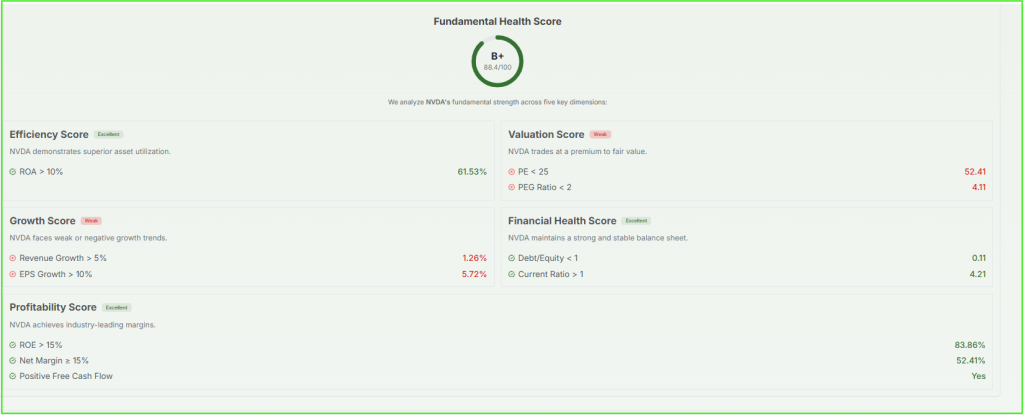Click the check icon beside Current Ratio > 1

click(x=512, y=274)
